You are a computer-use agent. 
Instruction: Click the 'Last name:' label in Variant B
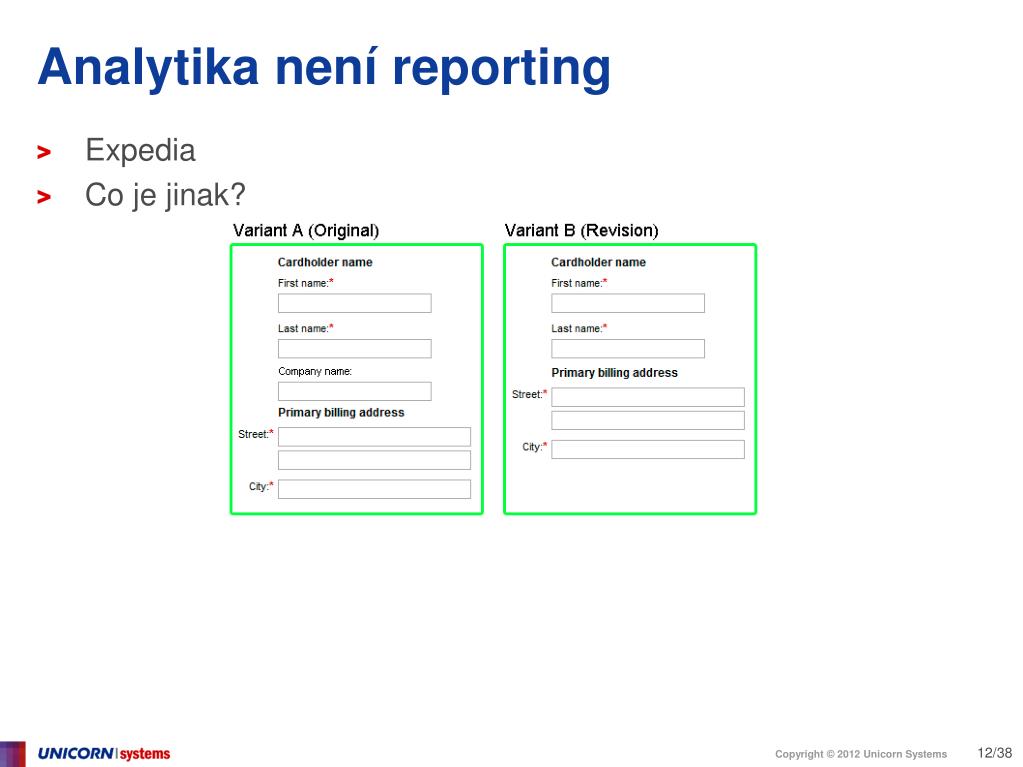579,329
